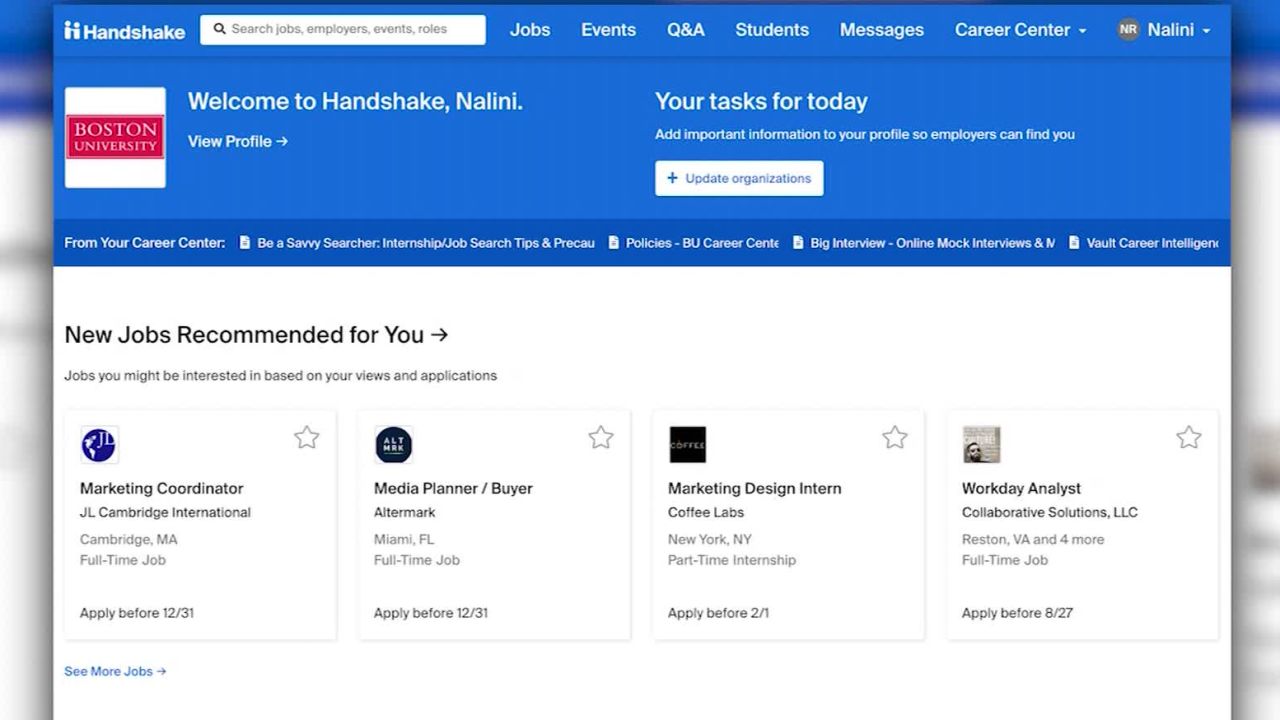1280x720 pixels.
Task: Click Collaborative Solutions, LLC employer name
Action: click(x=1050, y=512)
